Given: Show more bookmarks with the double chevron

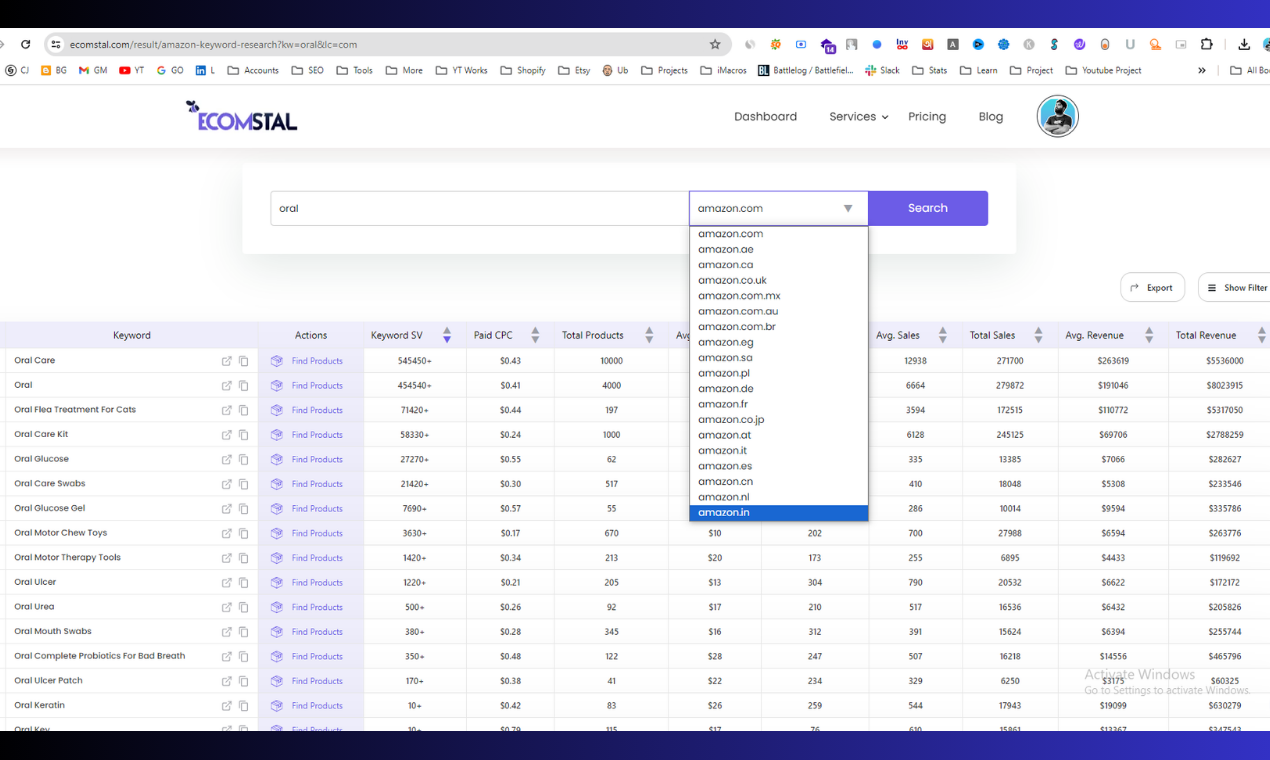Looking at the screenshot, I should (1202, 70).
